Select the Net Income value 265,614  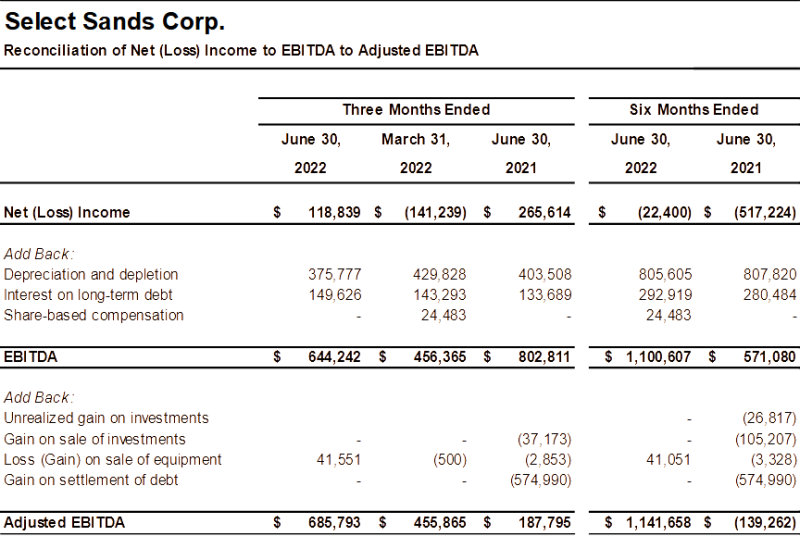(544, 212)
